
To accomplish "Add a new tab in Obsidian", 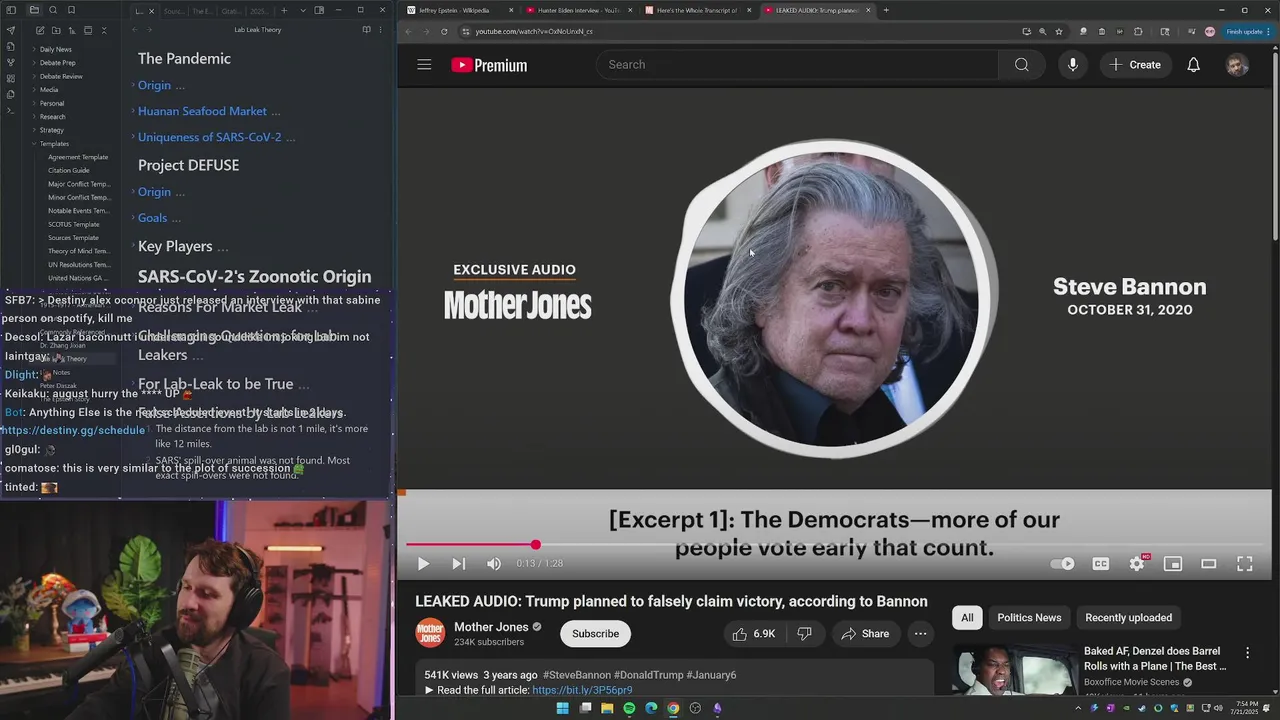I will tap(284, 10).
